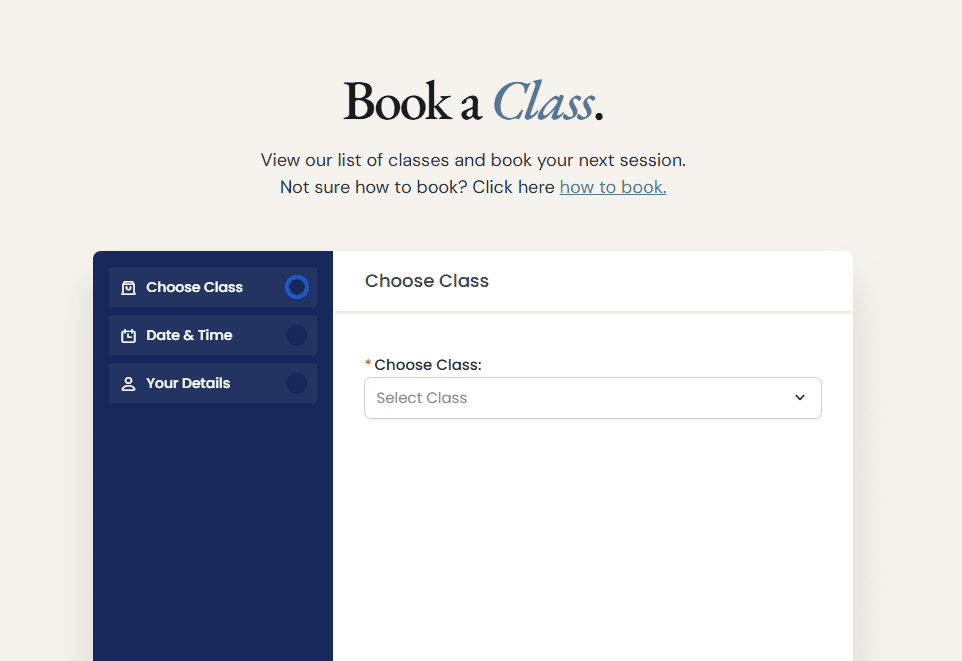
Task: Click the calendar icon beside Date & Time
Action: (128, 336)
